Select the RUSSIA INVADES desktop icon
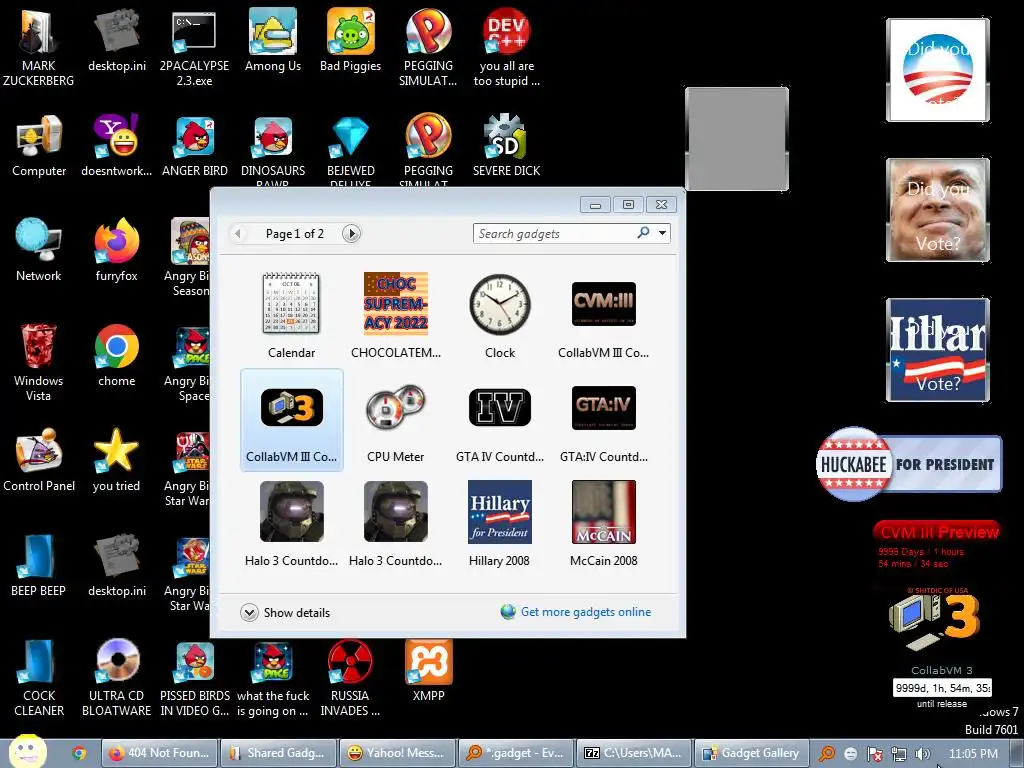This screenshot has height=768, width=1024. 350,678
